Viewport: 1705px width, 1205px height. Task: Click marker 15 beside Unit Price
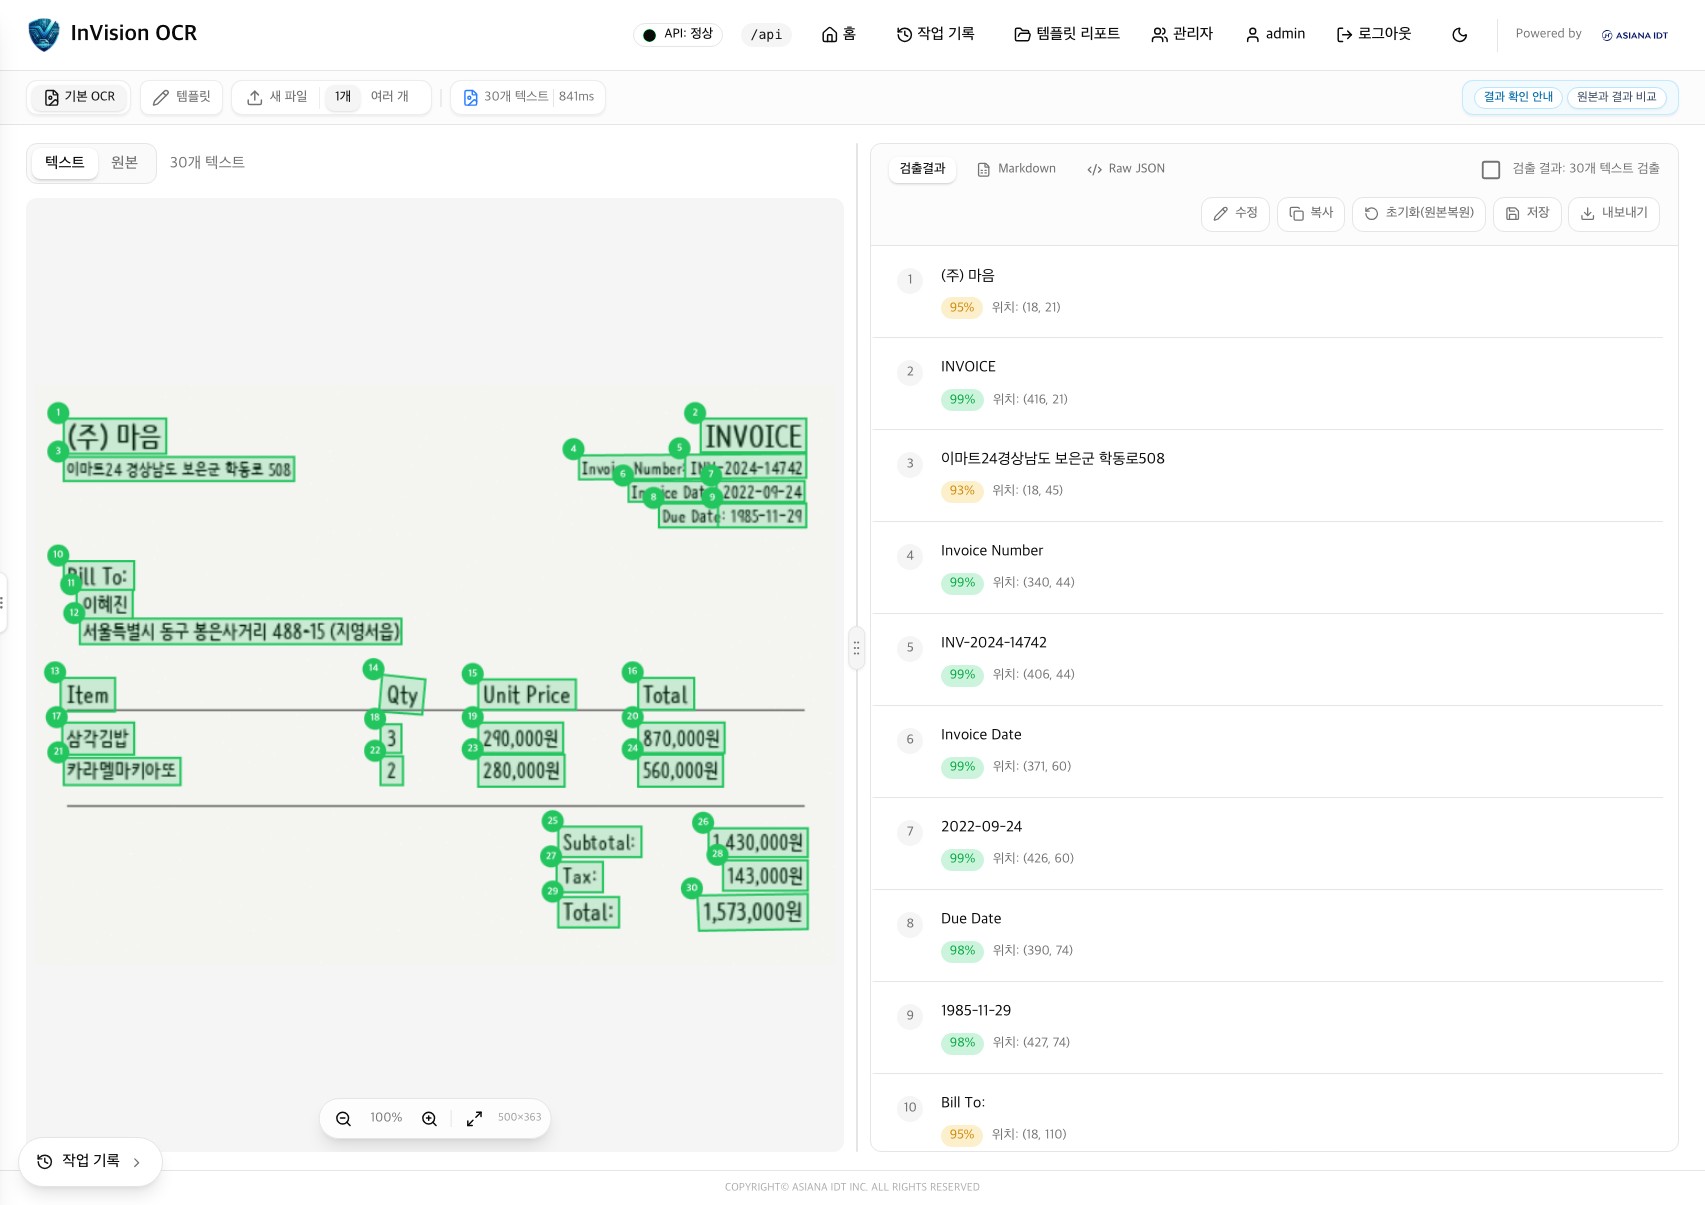[473, 673]
